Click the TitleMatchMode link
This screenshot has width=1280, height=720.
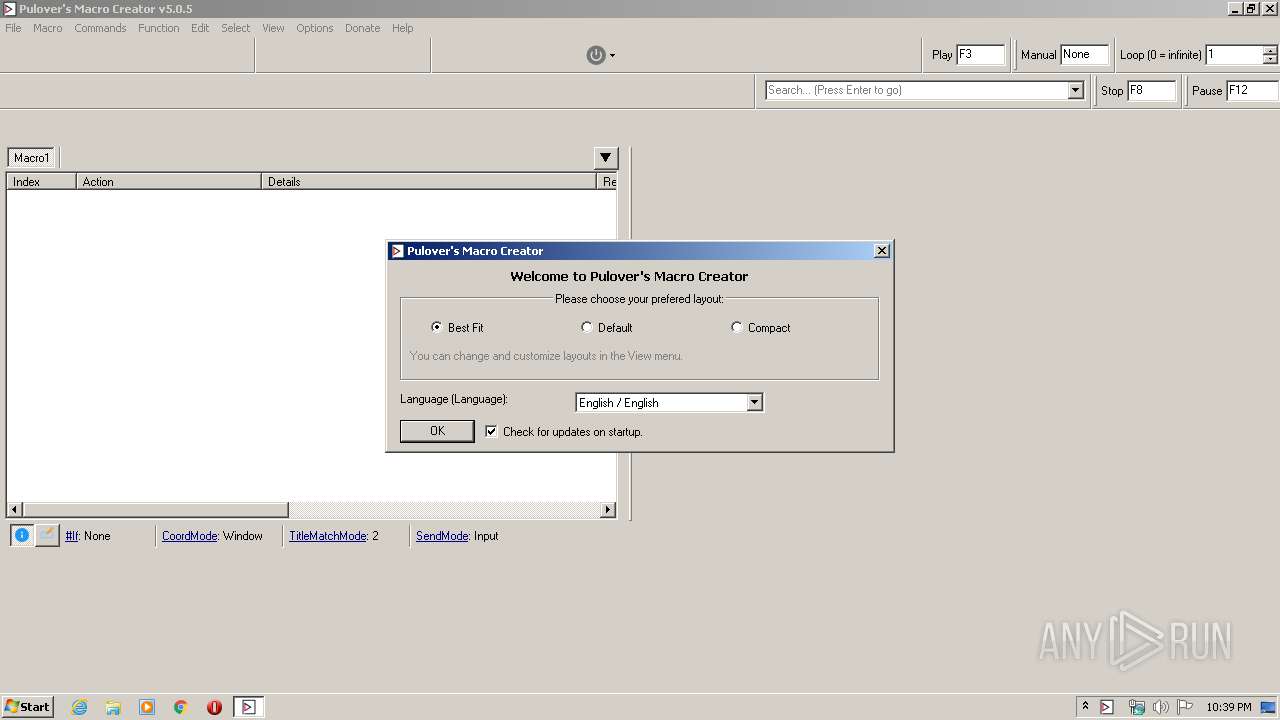coord(328,536)
